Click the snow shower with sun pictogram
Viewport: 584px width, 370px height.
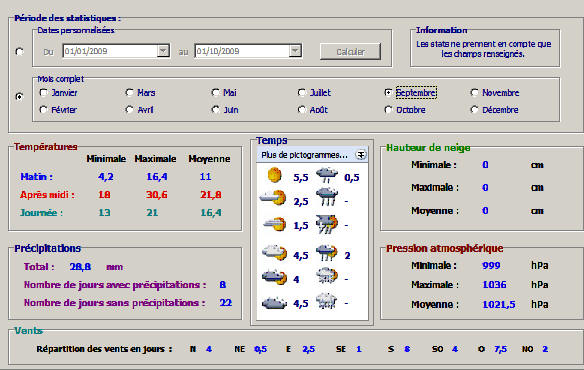pyautogui.click(x=327, y=276)
